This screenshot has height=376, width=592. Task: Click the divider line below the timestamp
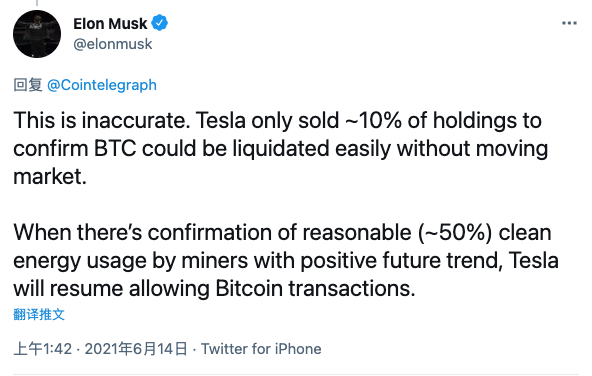pyautogui.click(x=296, y=374)
